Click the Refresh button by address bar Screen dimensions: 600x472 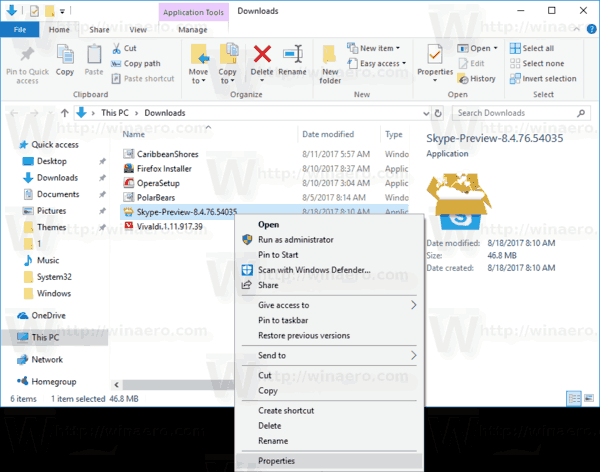(438, 113)
